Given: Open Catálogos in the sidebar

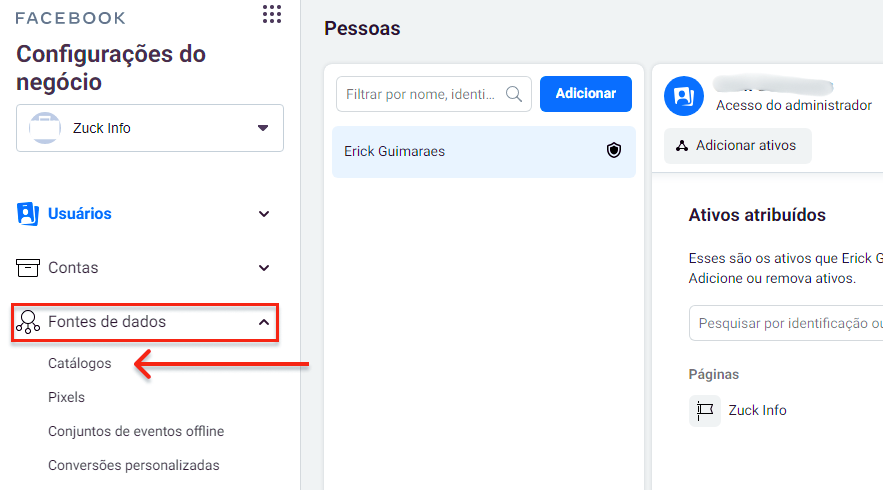Looking at the screenshot, I should (x=80, y=363).
